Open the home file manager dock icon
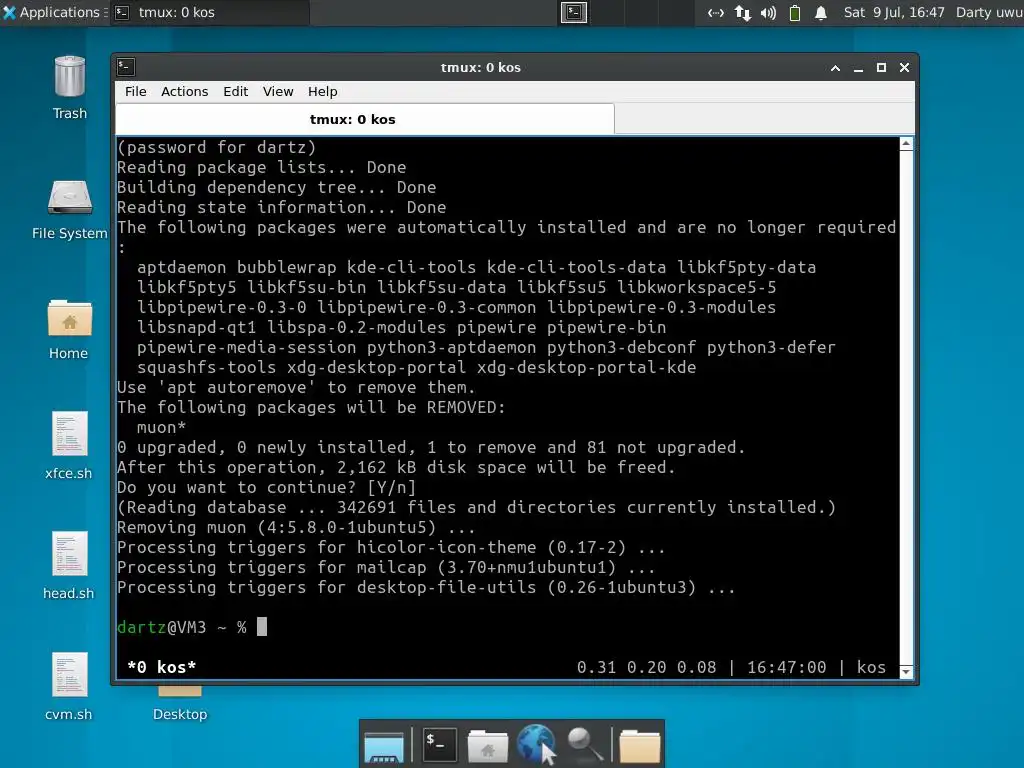The height and width of the screenshot is (768, 1024). [487, 746]
